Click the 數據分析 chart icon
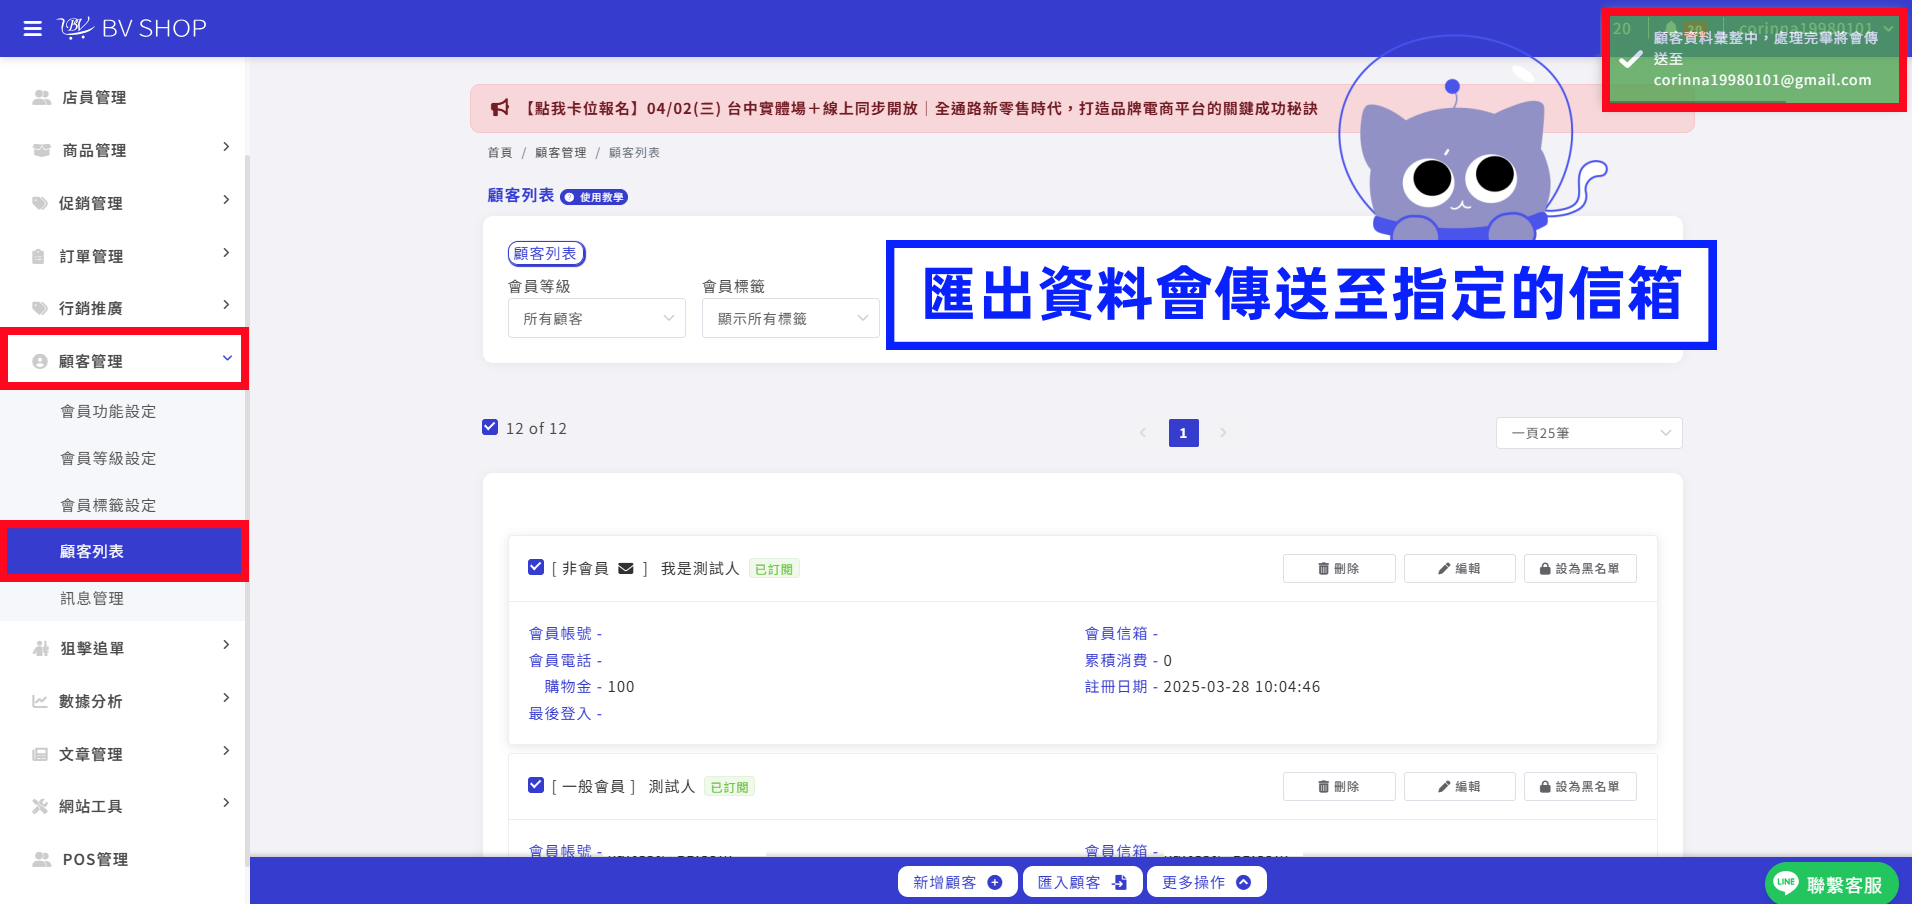This screenshot has width=1912, height=904. click(40, 701)
